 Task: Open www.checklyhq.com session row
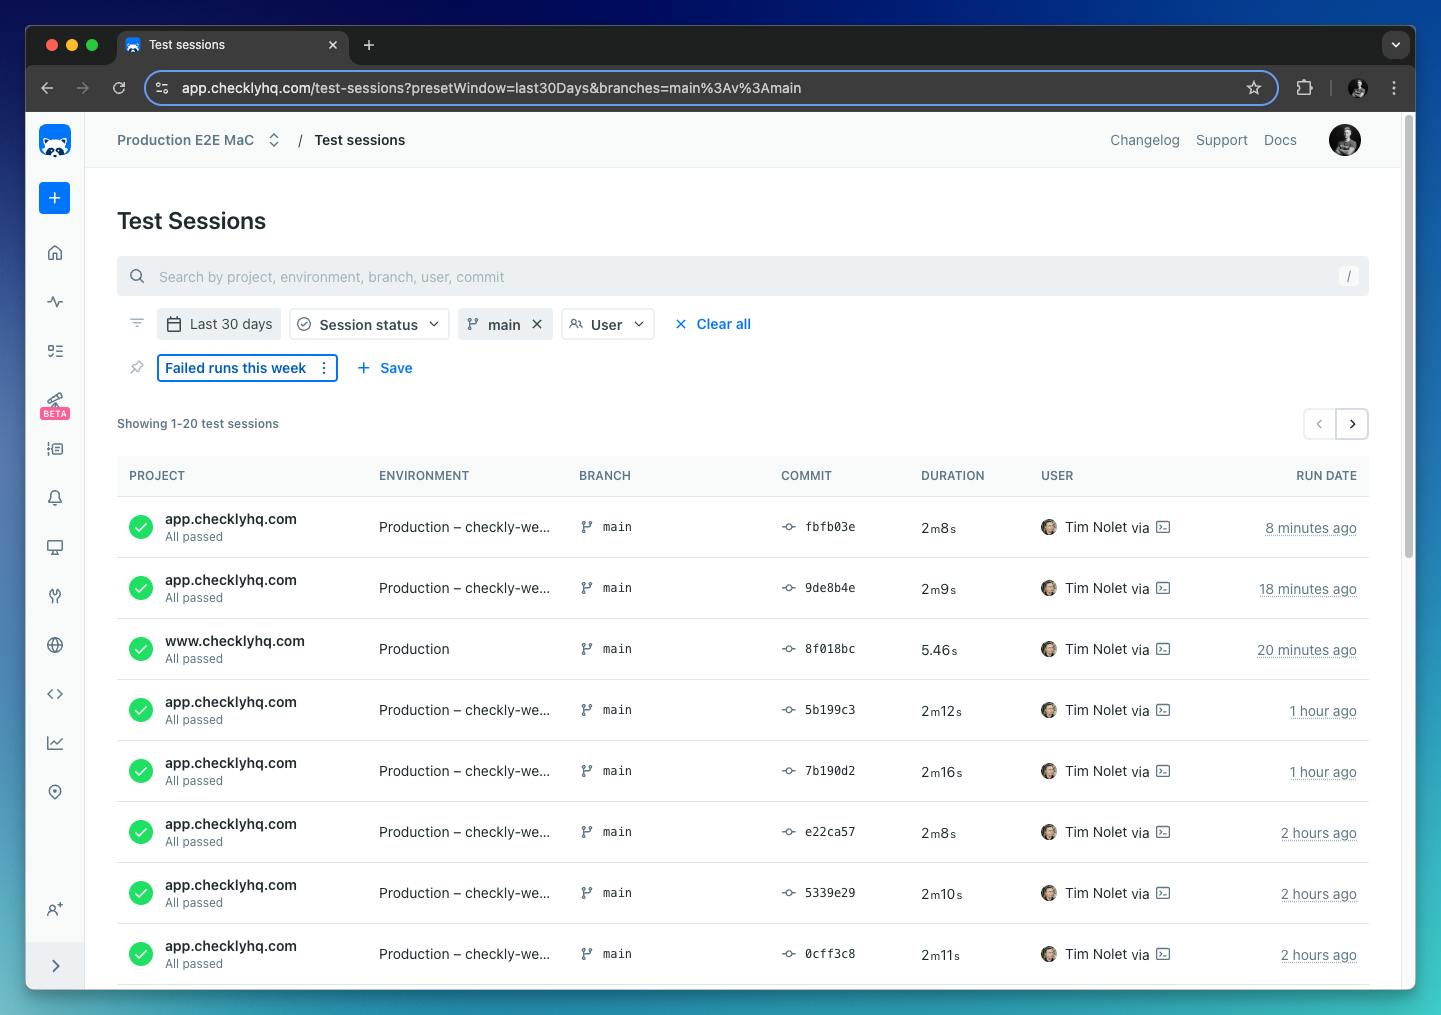point(743,649)
